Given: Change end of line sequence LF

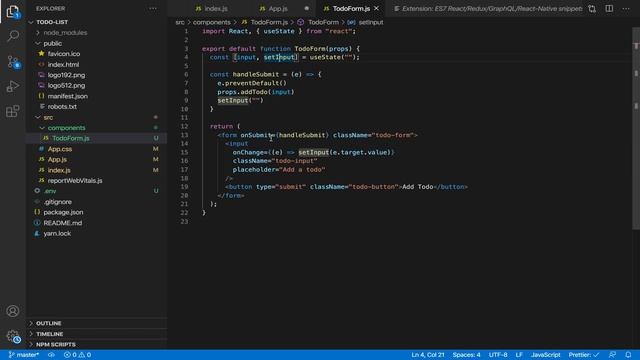Looking at the screenshot, I should coord(519,355).
